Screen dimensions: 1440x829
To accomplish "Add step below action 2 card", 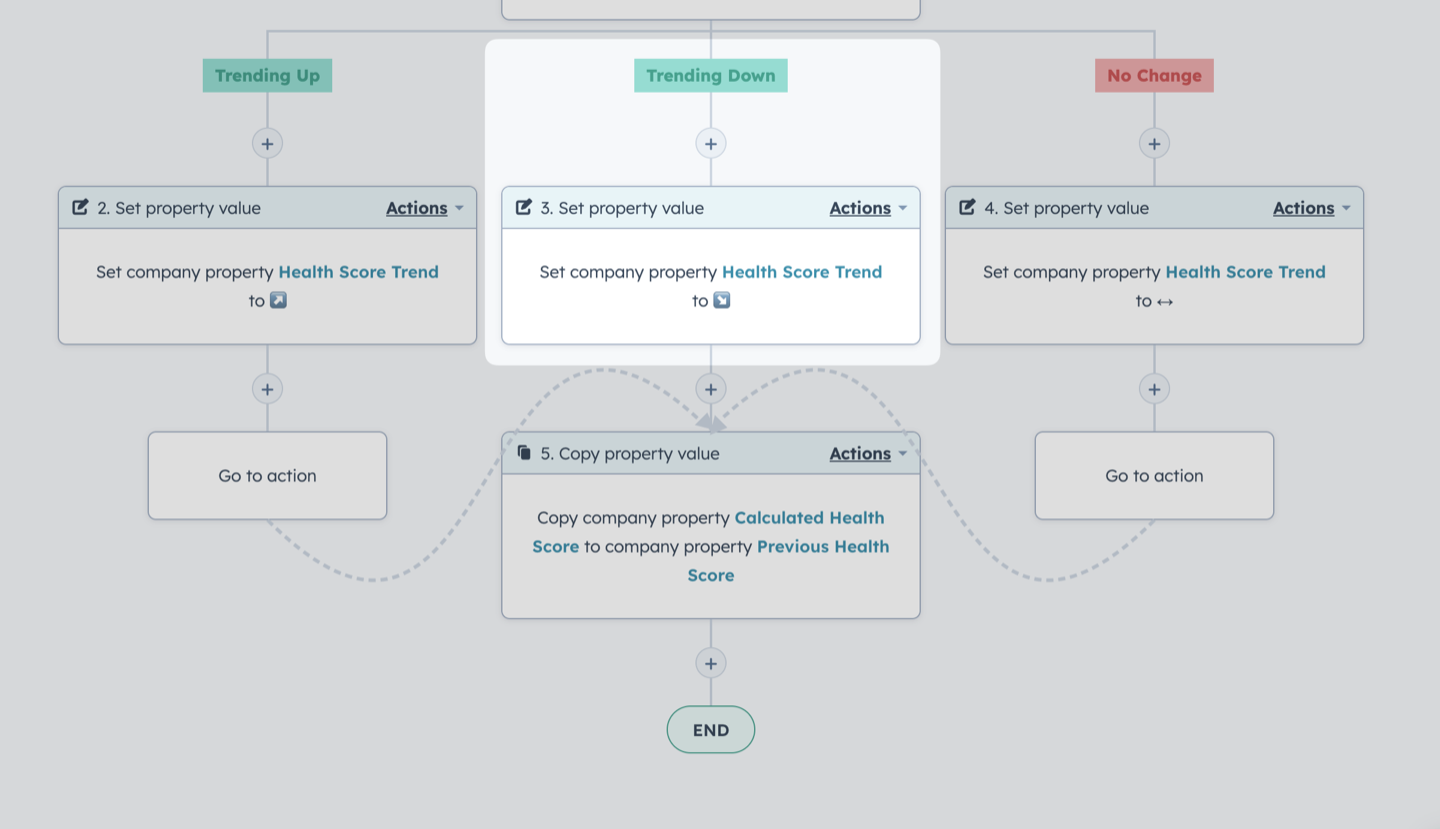I will (x=267, y=389).
